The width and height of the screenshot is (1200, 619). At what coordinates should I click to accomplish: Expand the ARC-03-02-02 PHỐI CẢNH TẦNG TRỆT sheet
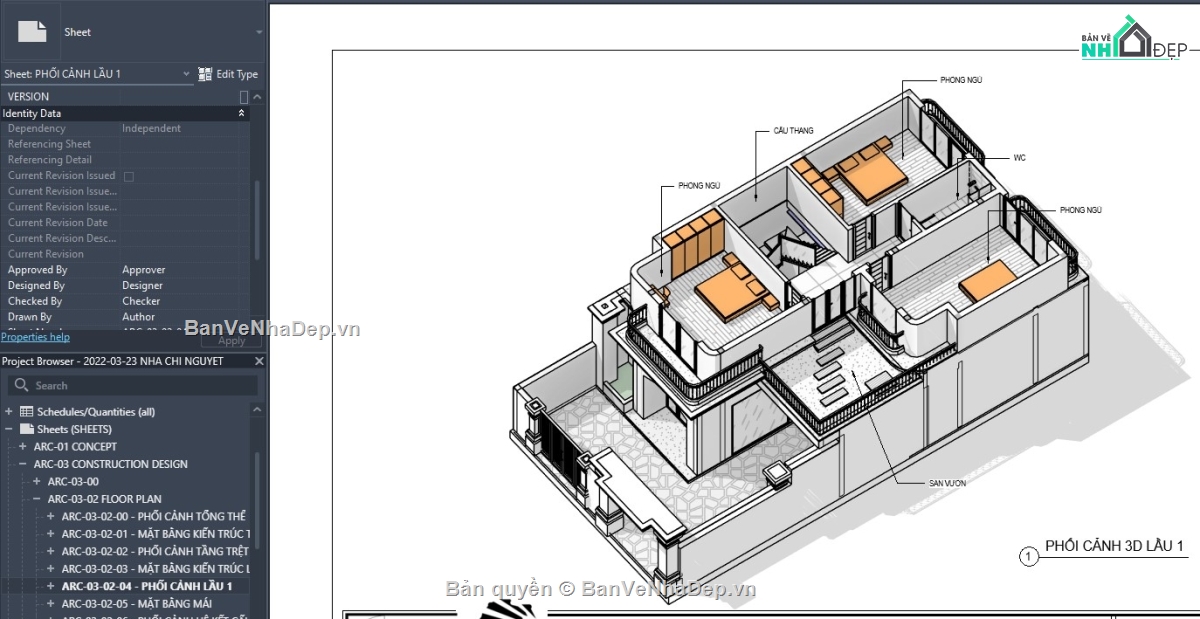[x=51, y=551]
